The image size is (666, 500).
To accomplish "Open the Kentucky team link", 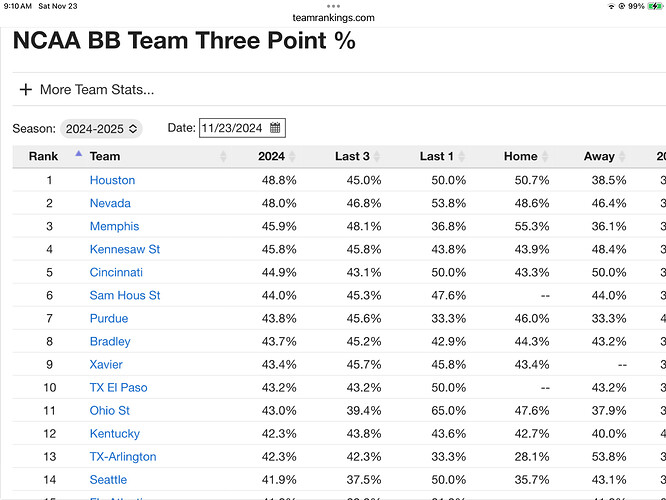I will tap(115, 434).
